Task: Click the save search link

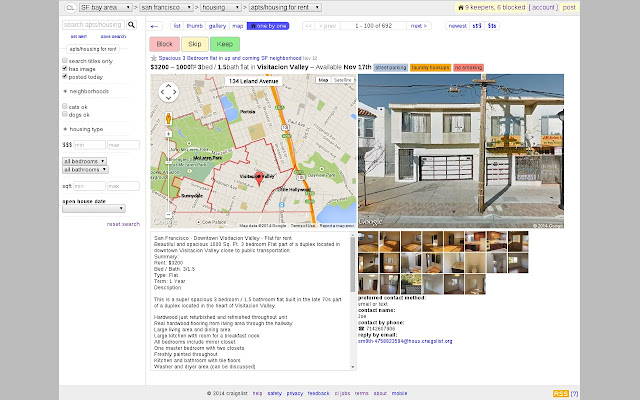Action: tap(113, 36)
